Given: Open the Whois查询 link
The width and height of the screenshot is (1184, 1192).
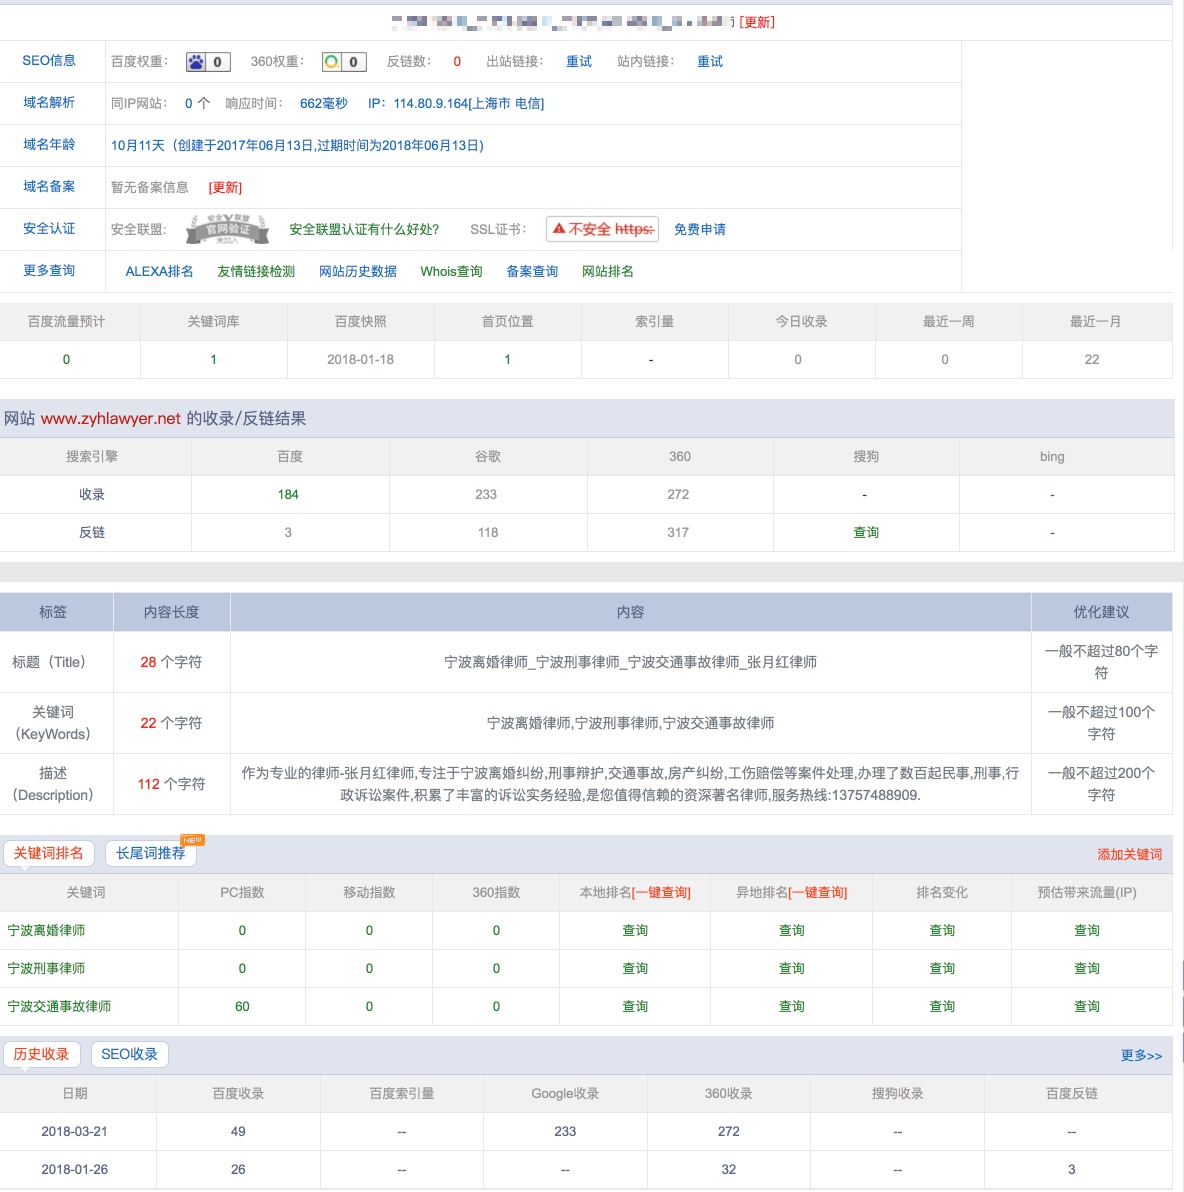Looking at the screenshot, I should coord(451,272).
